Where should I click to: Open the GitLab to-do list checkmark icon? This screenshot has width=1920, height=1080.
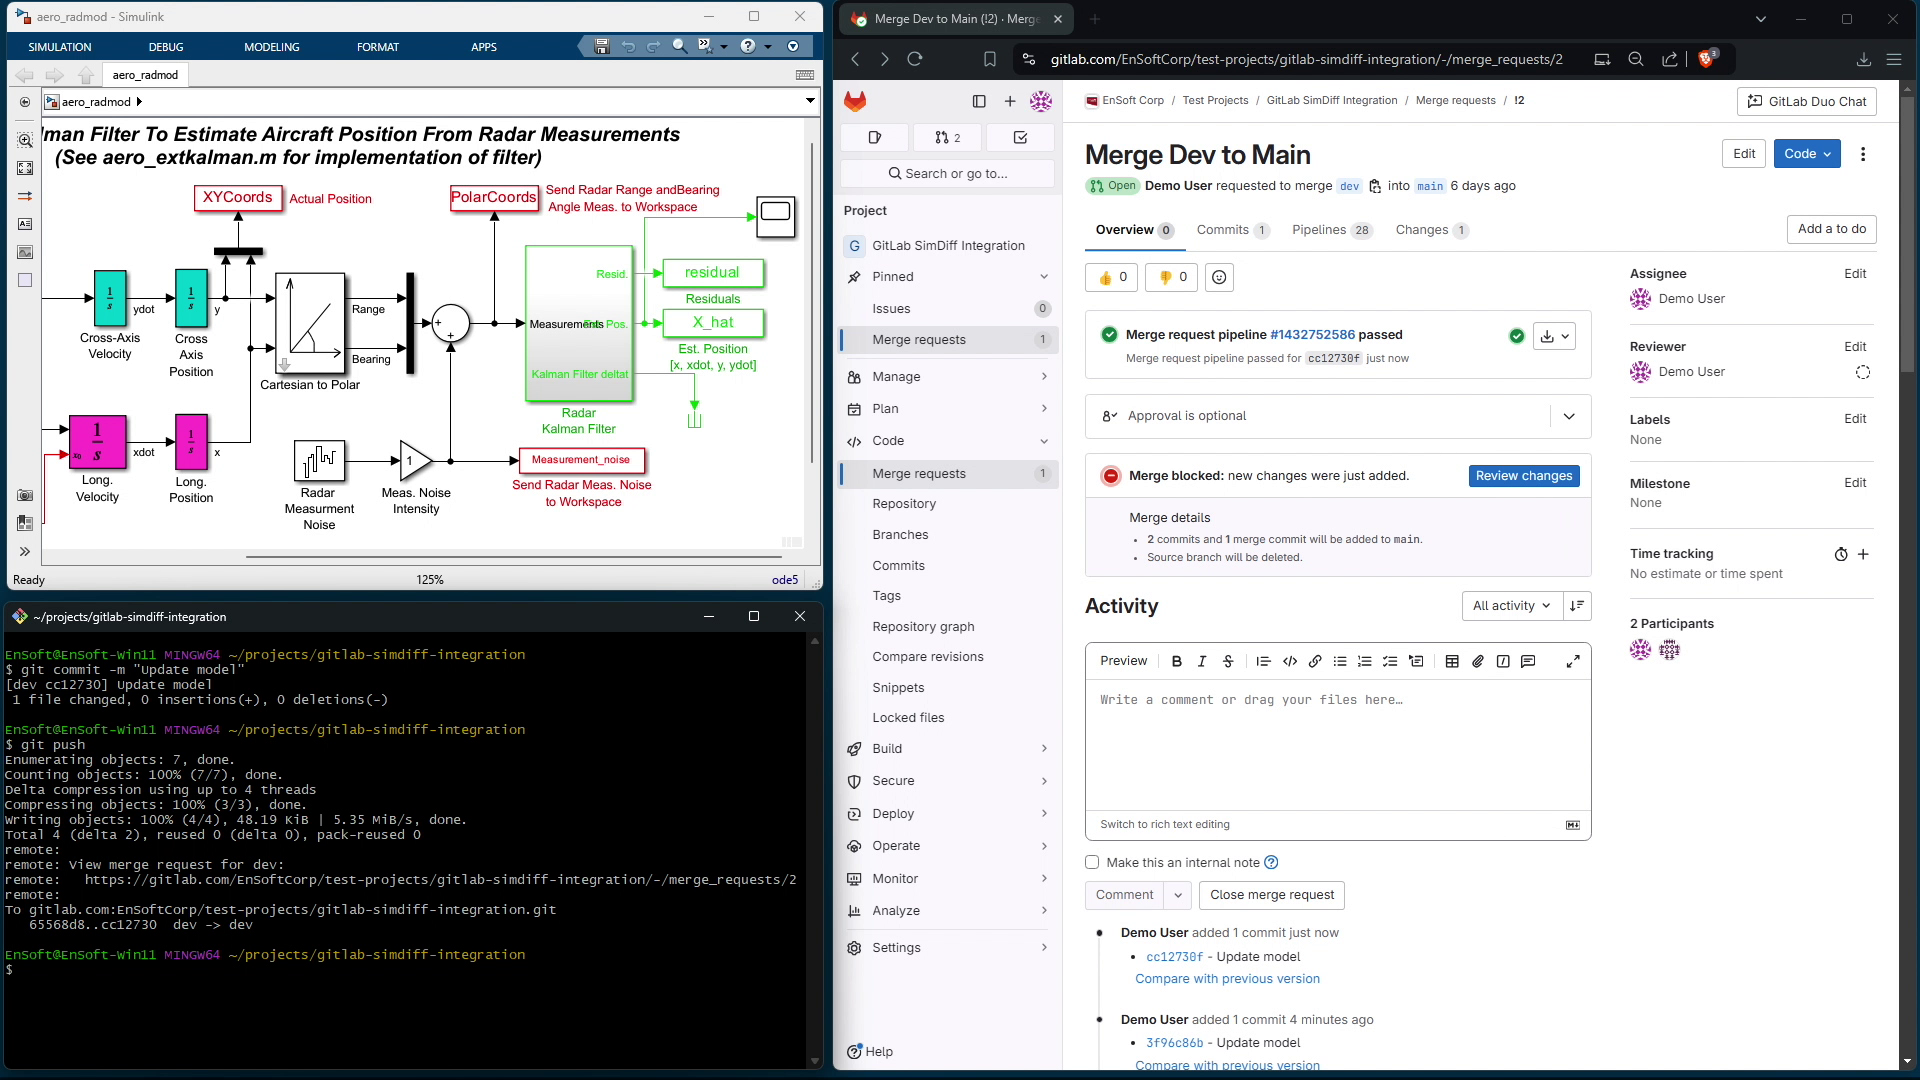pos(1020,137)
